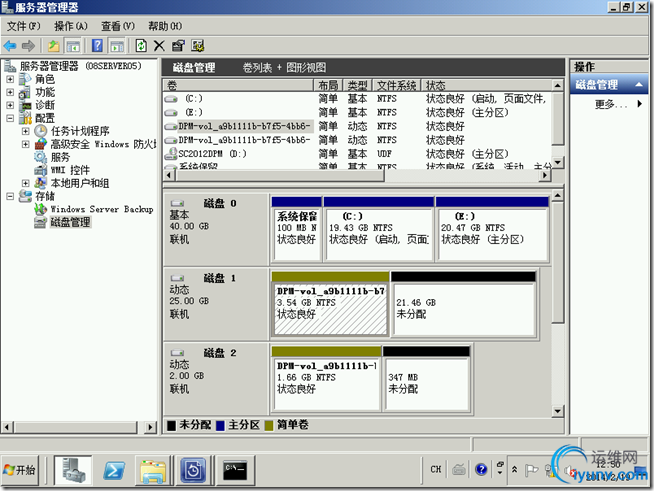
Task: Expand the 诊断 tree node
Action: coord(10,105)
